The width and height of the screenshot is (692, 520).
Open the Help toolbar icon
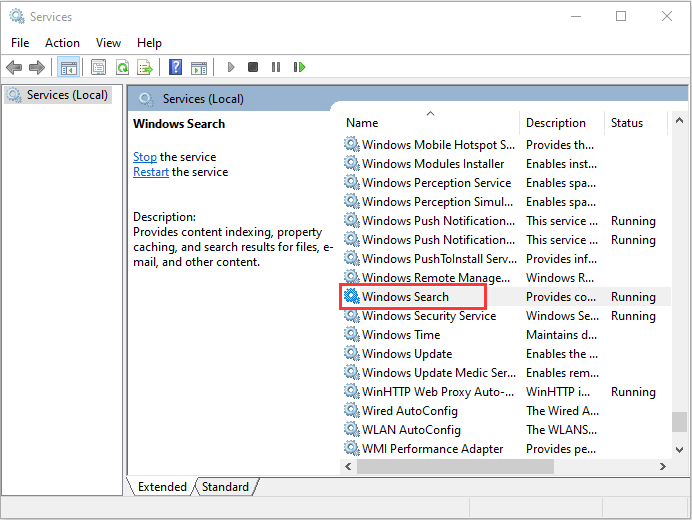point(175,68)
